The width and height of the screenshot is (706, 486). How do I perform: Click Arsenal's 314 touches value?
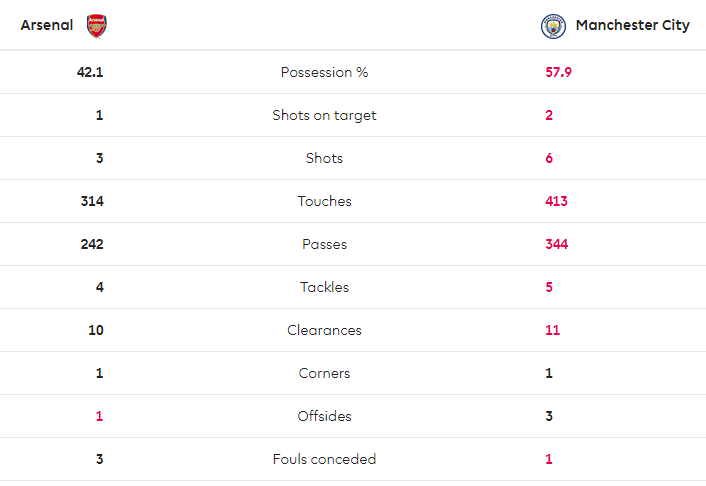92,202
